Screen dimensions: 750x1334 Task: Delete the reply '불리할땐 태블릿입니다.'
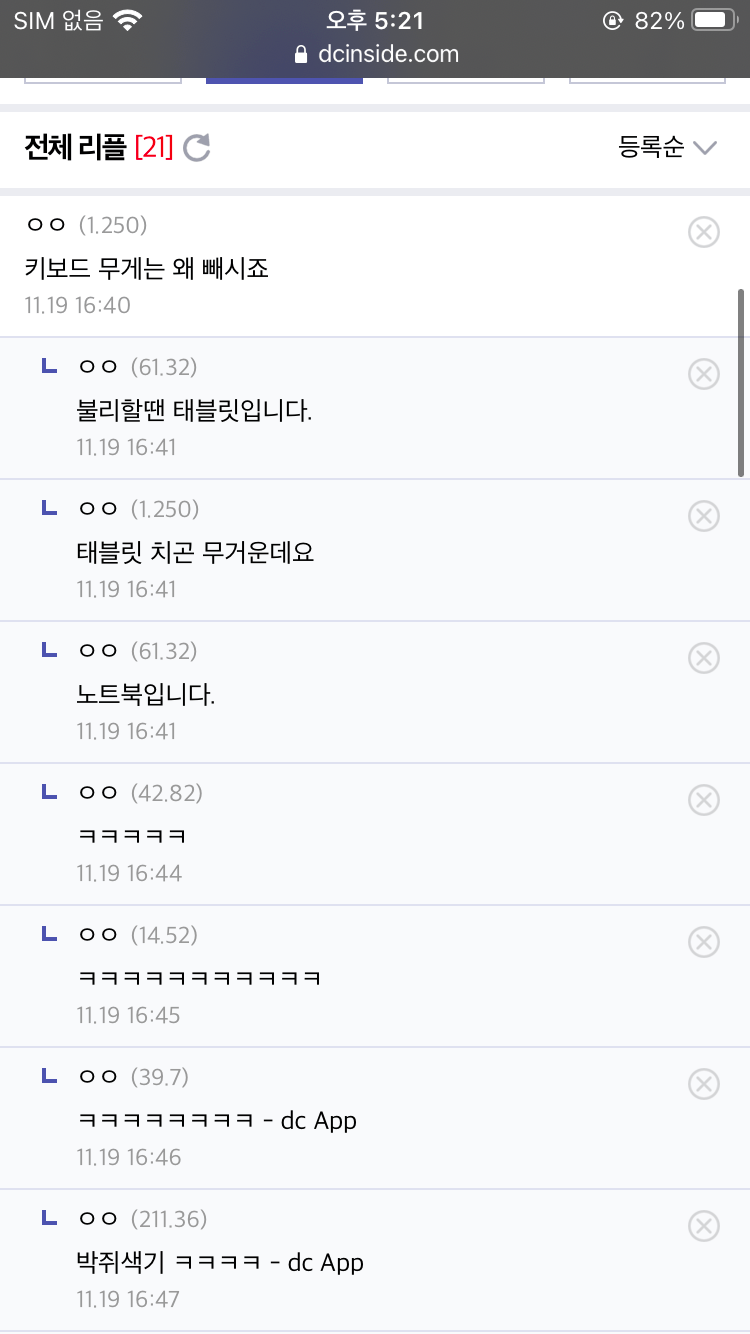click(x=704, y=374)
